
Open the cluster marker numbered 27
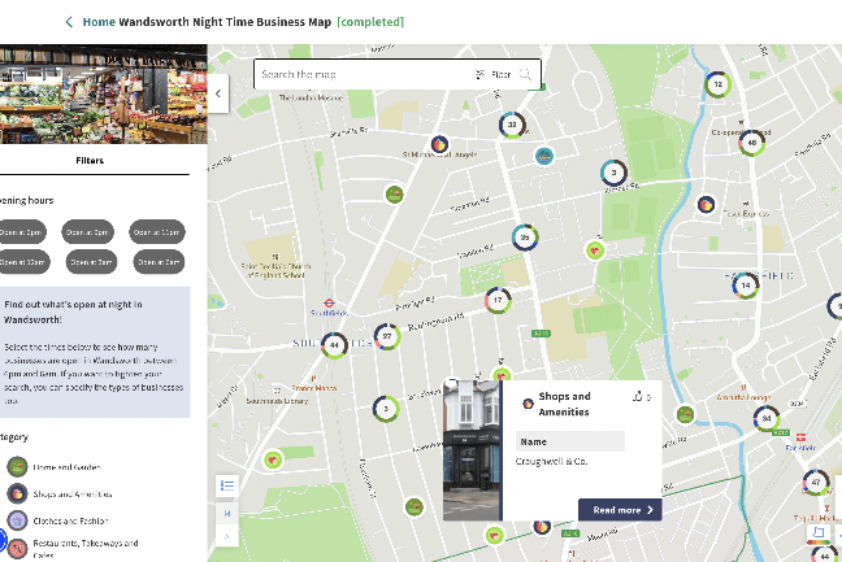coord(387,337)
